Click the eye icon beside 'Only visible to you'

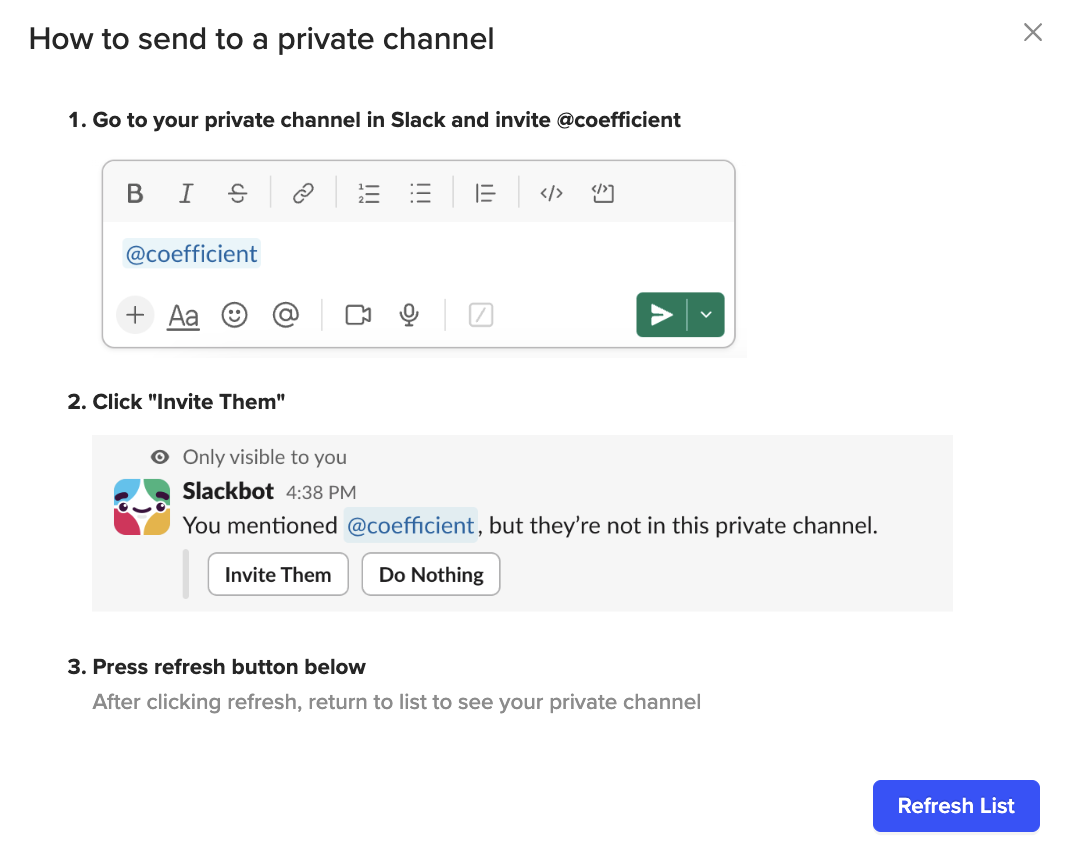(160, 457)
